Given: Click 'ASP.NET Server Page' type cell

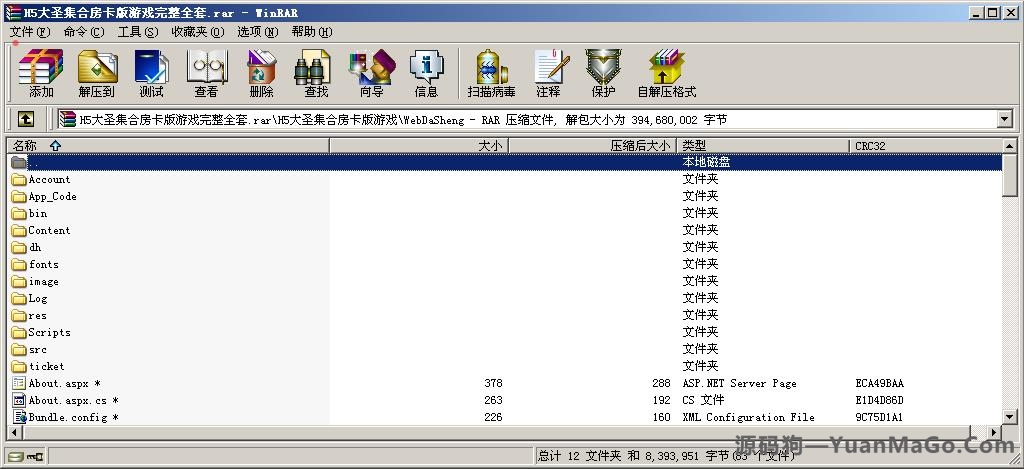Looking at the screenshot, I should pos(739,383).
